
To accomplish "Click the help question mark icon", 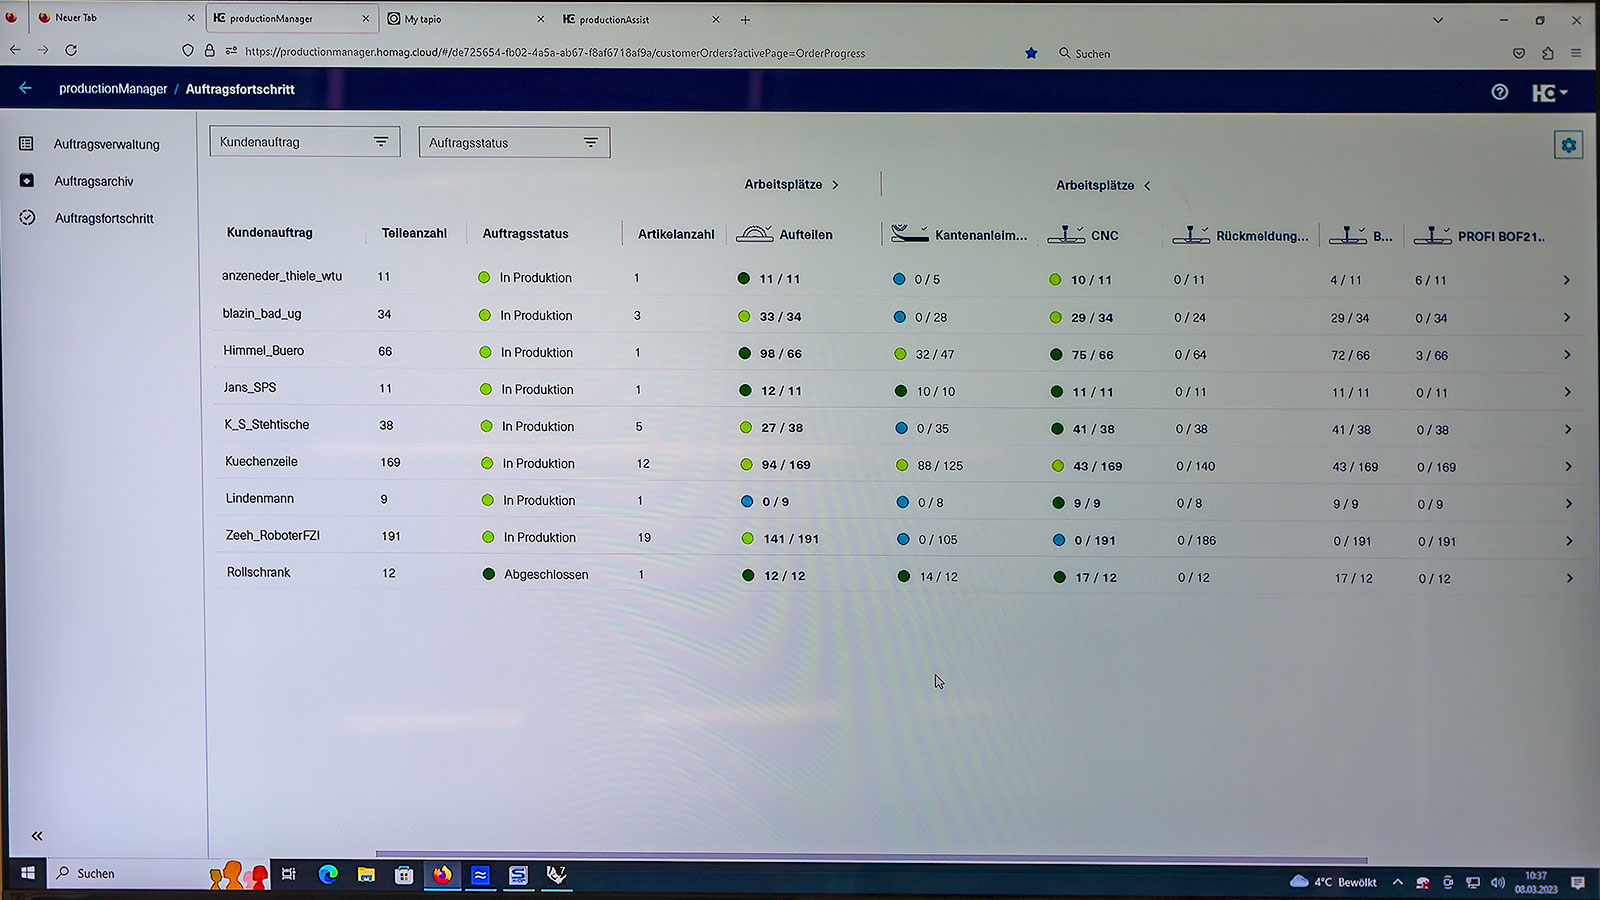I will point(1499,92).
